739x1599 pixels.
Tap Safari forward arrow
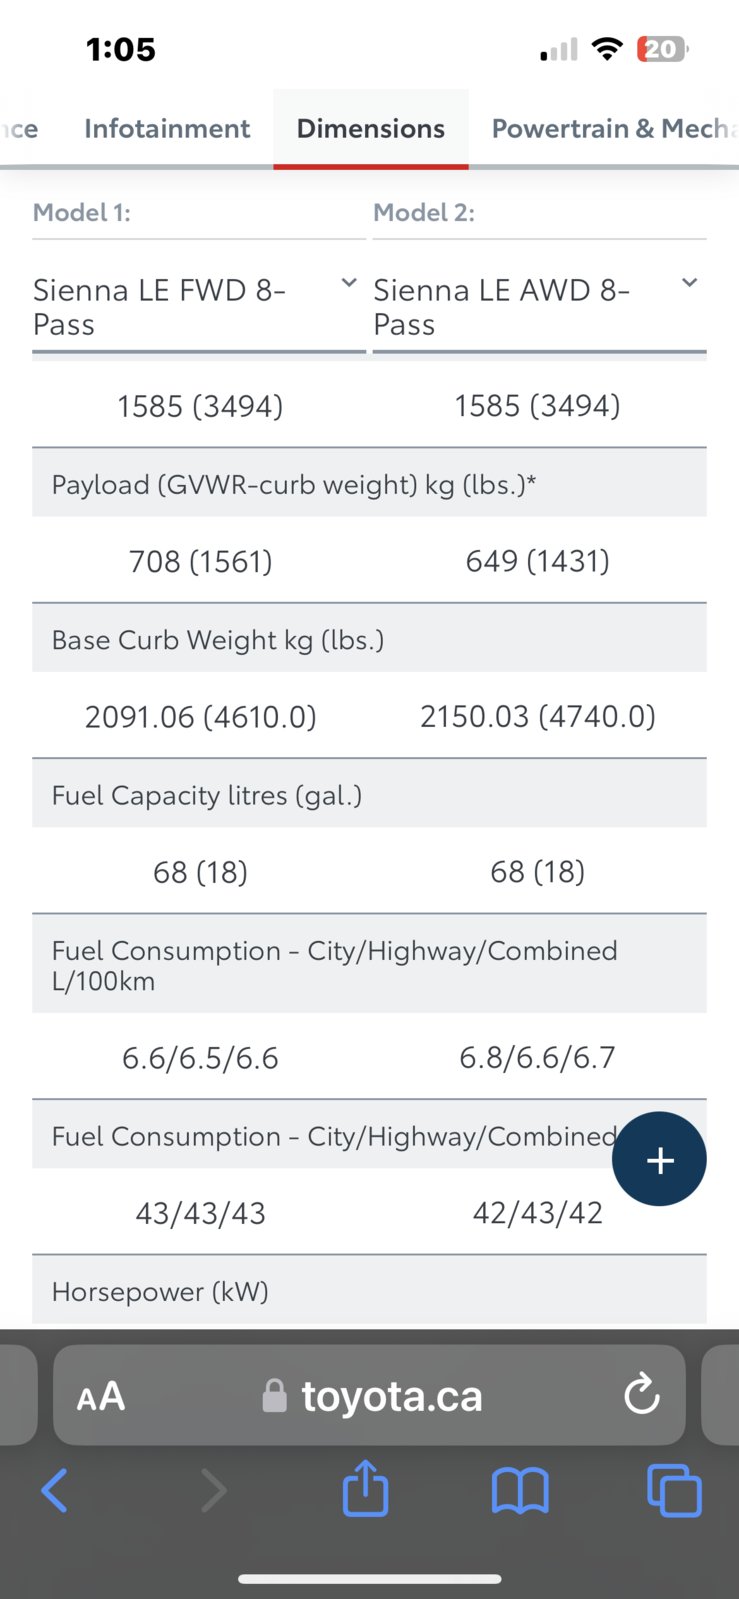(x=213, y=1490)
